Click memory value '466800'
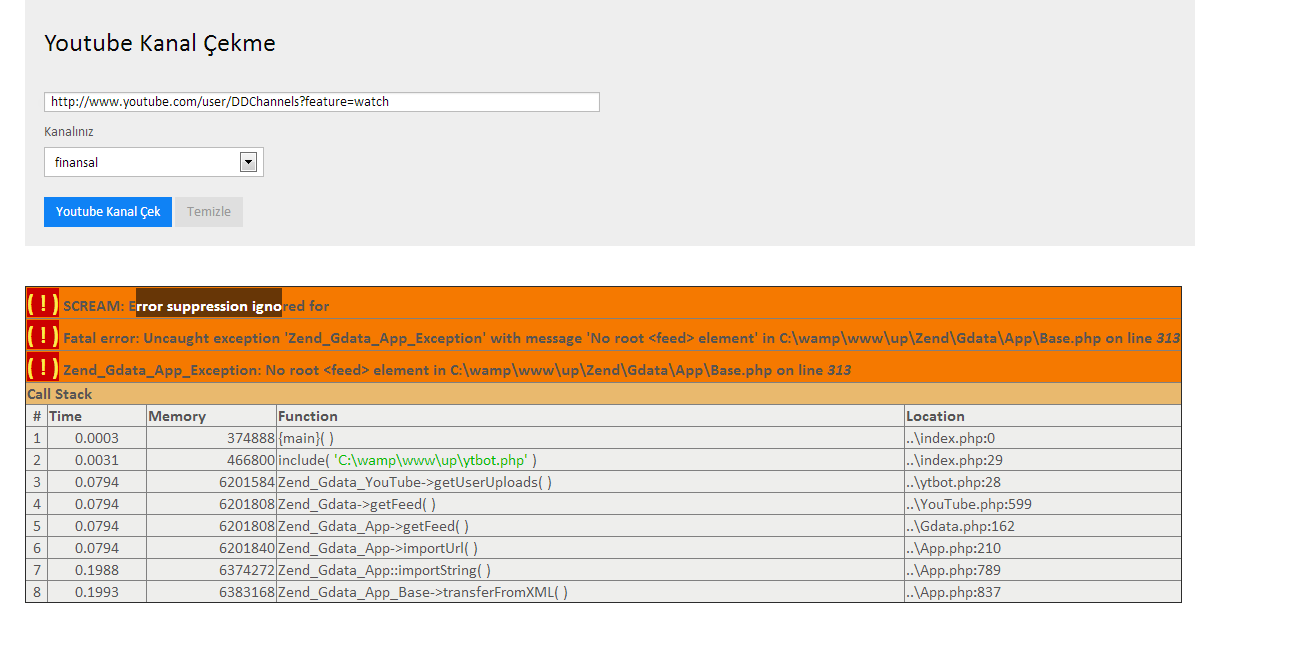This screenshot has height=662, width=1299. (251, 460)
